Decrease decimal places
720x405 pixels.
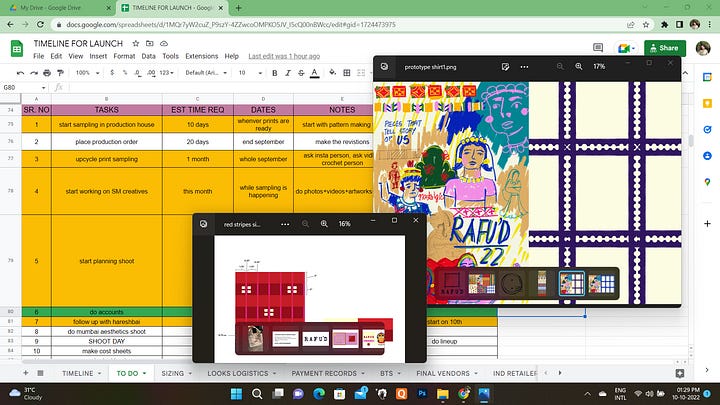pyautogui.click(x=137, y=73)
